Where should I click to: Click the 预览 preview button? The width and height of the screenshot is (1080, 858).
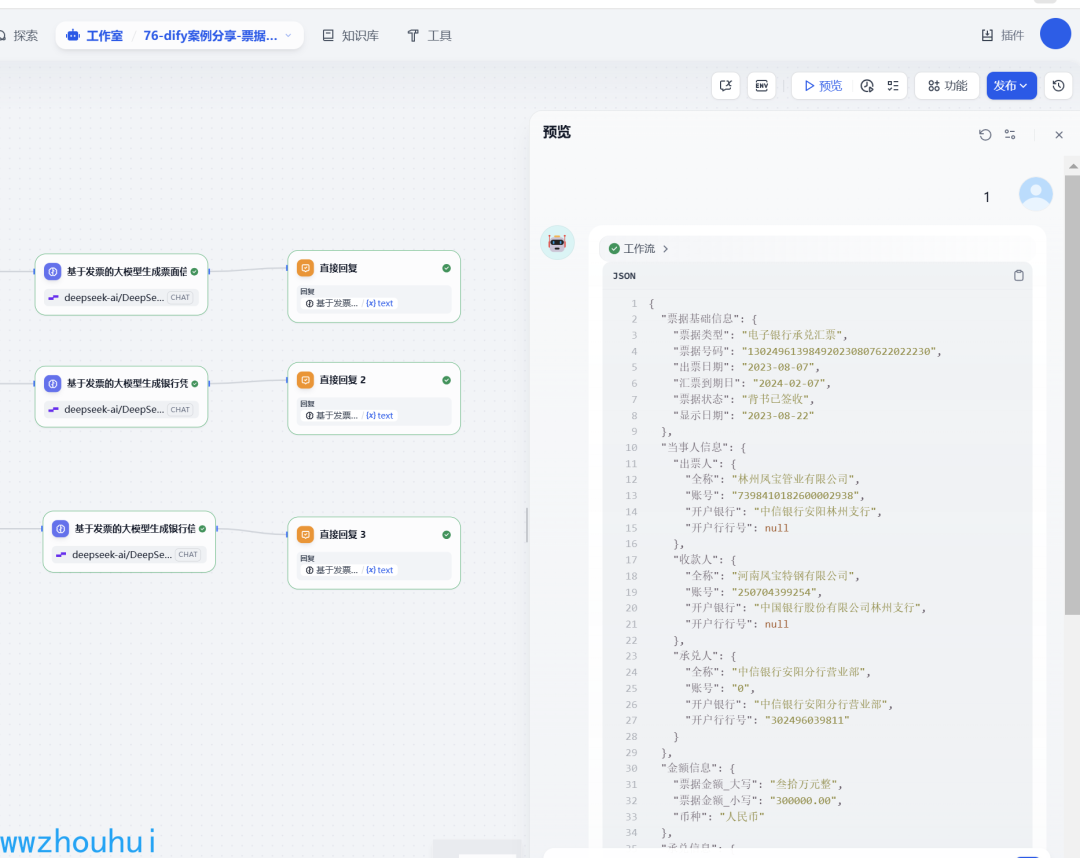click(x=823, y=85)
